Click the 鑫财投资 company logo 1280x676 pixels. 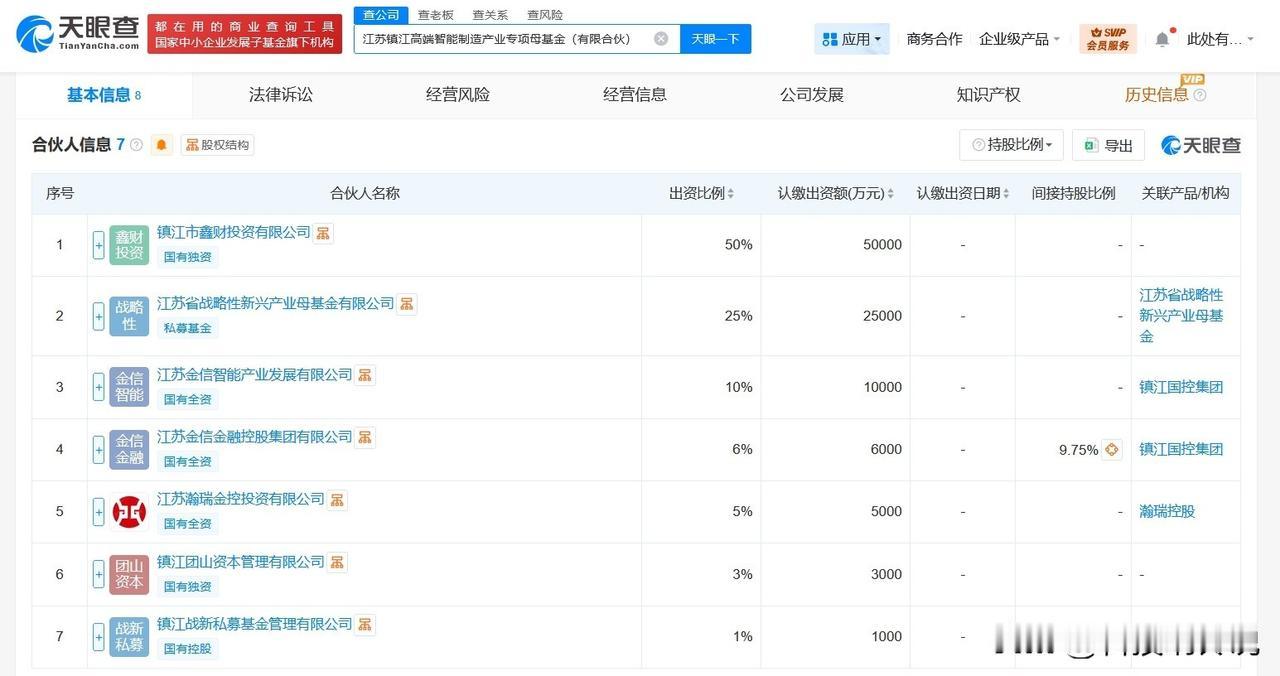[129, 245]
